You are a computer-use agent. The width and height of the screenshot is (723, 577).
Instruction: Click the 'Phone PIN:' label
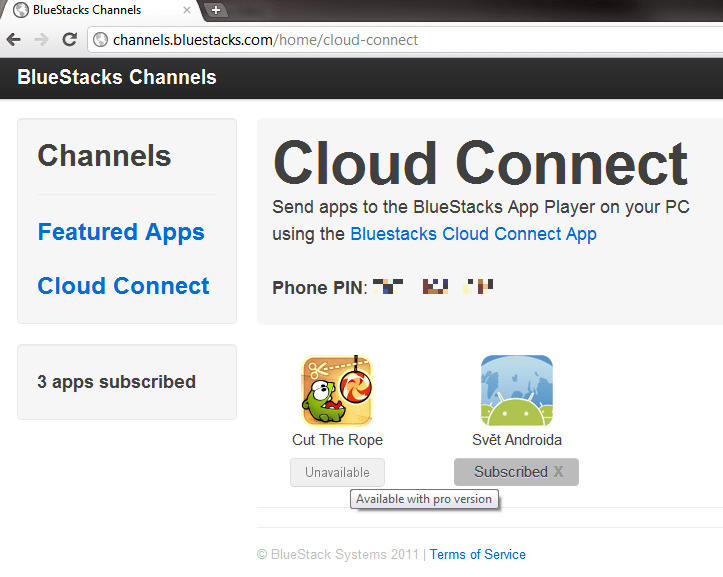point(319,288)
